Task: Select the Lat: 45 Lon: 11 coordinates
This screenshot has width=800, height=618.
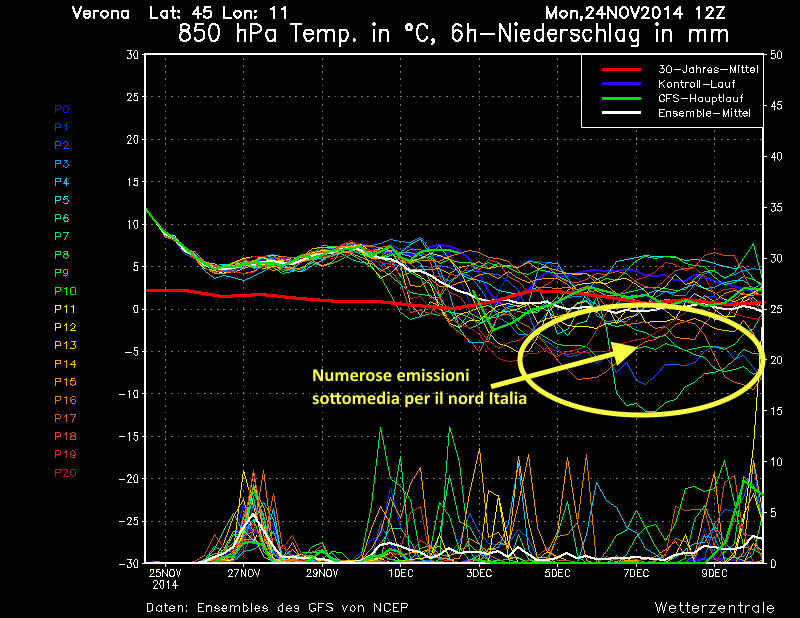Action: [x=218, y=13]
